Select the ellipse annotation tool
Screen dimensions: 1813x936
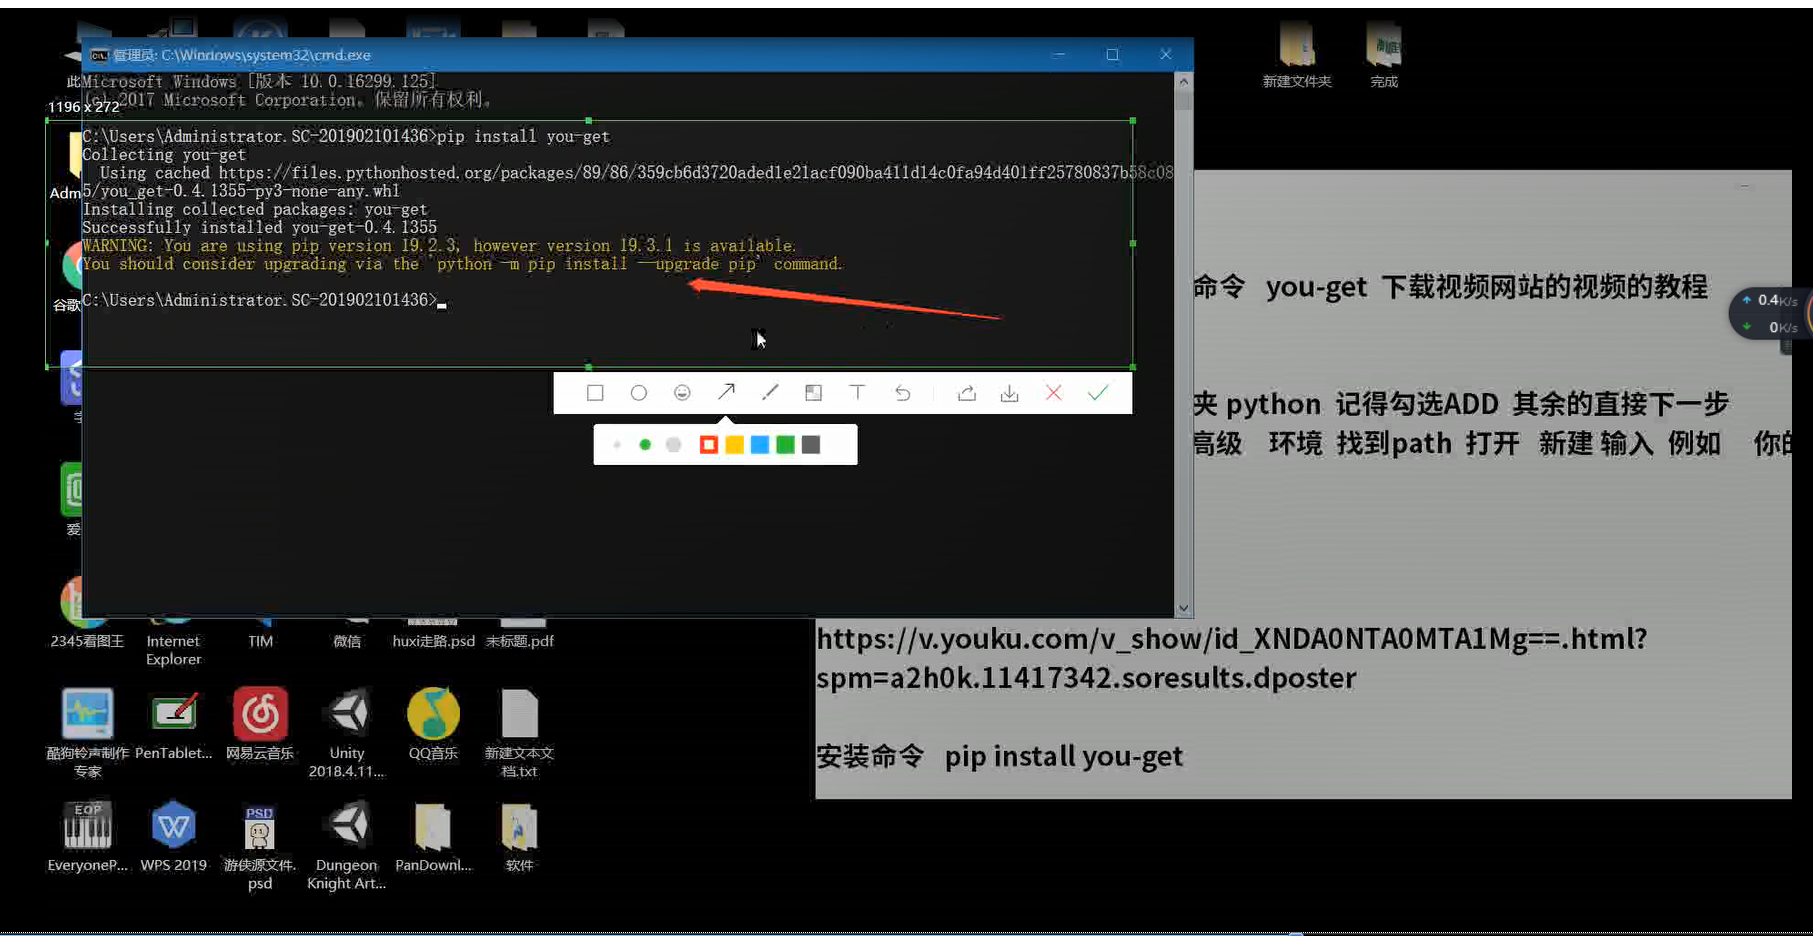pyautogui.click(x=639, y=393)
